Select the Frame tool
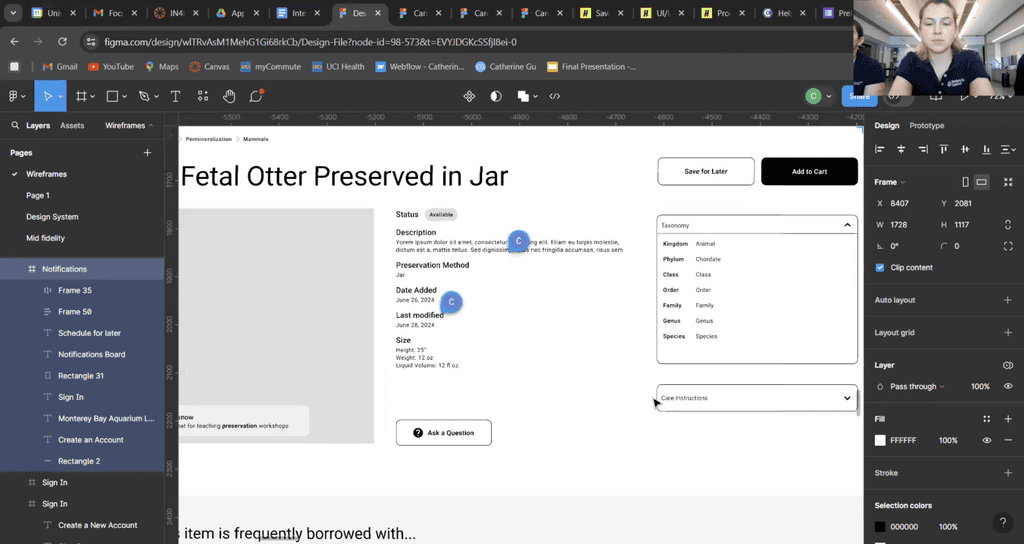The width and height of the screenshot is (1024, 544). (x=81, y=97)
